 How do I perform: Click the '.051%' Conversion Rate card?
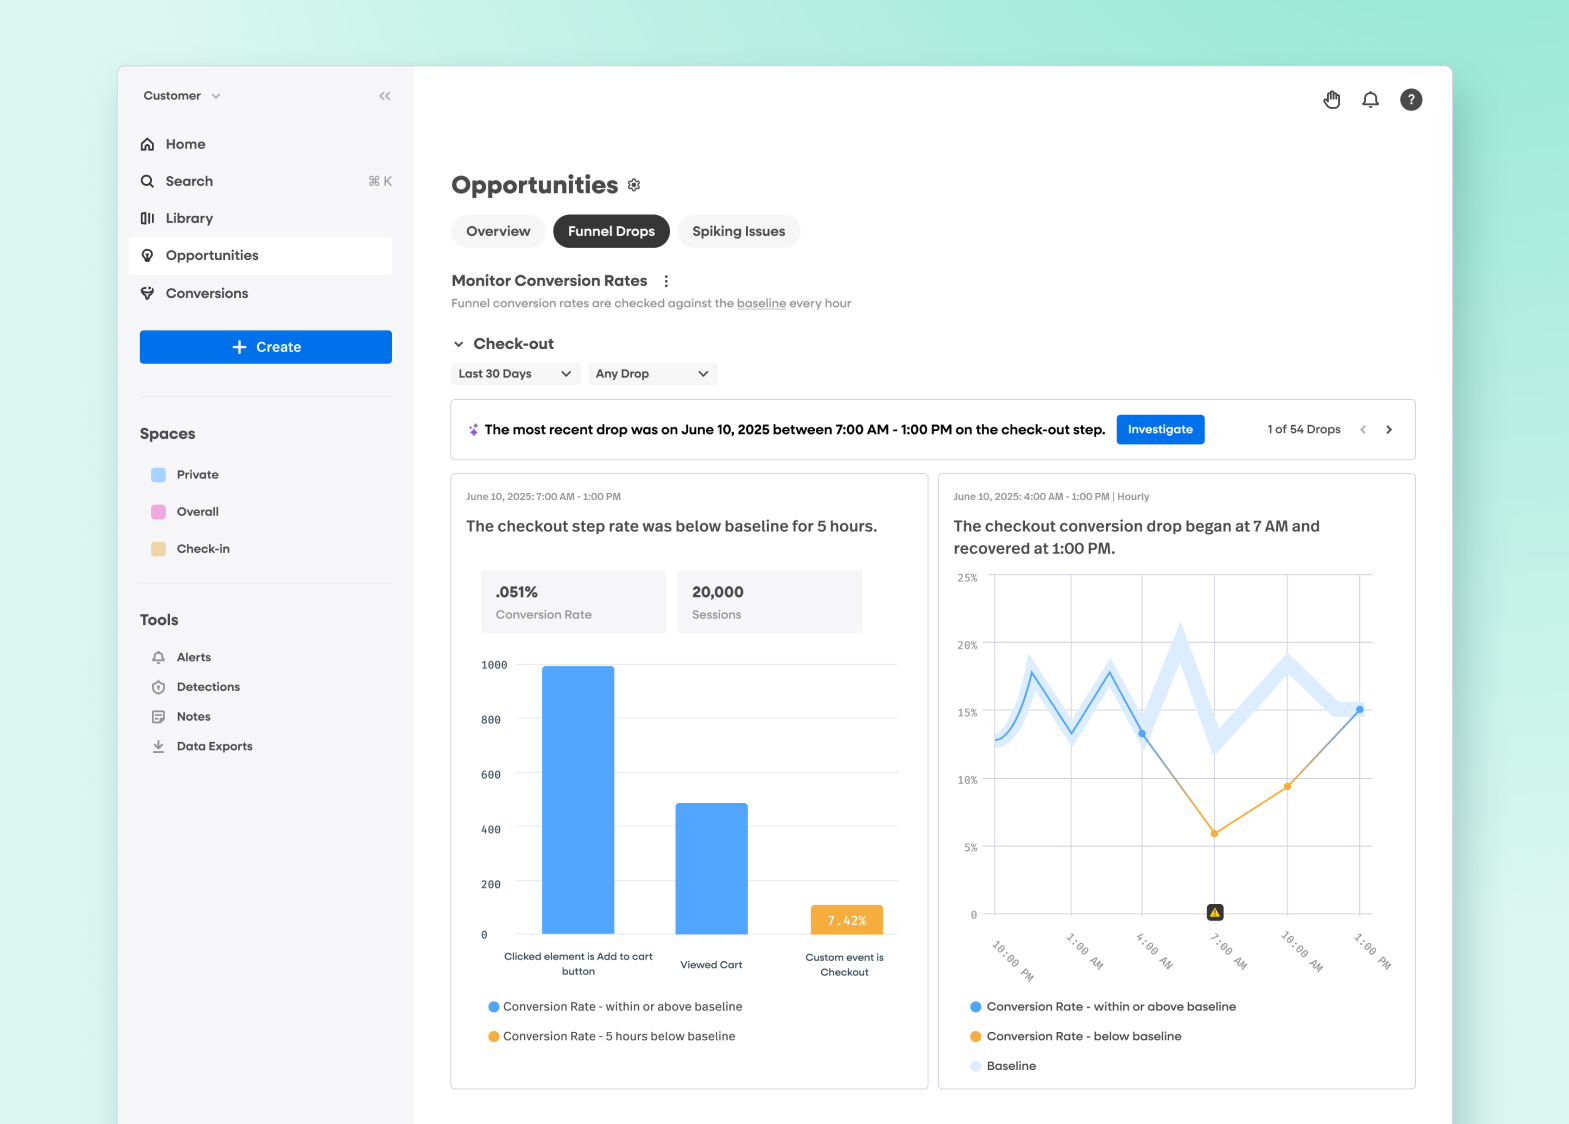(573, 602)
